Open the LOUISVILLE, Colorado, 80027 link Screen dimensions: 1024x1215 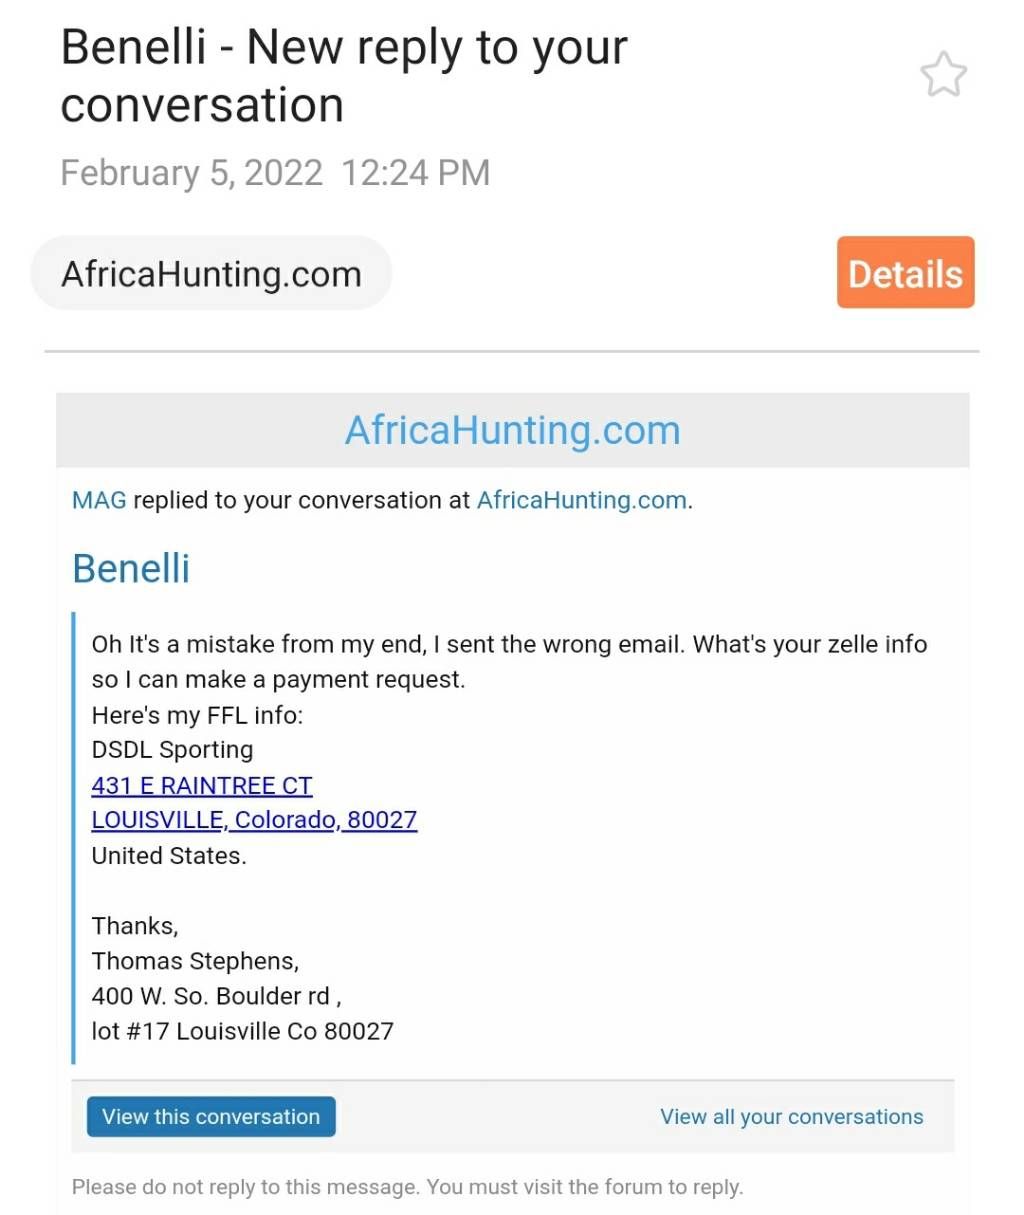click(254, 820)
